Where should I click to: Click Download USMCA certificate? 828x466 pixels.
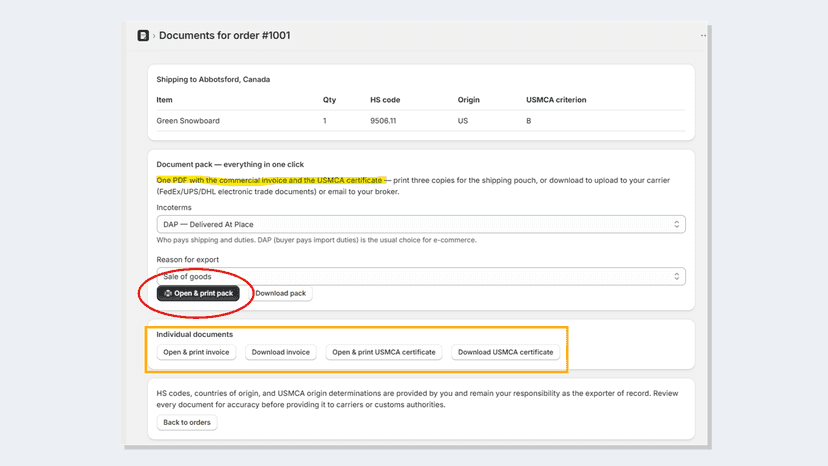point(505,352)
